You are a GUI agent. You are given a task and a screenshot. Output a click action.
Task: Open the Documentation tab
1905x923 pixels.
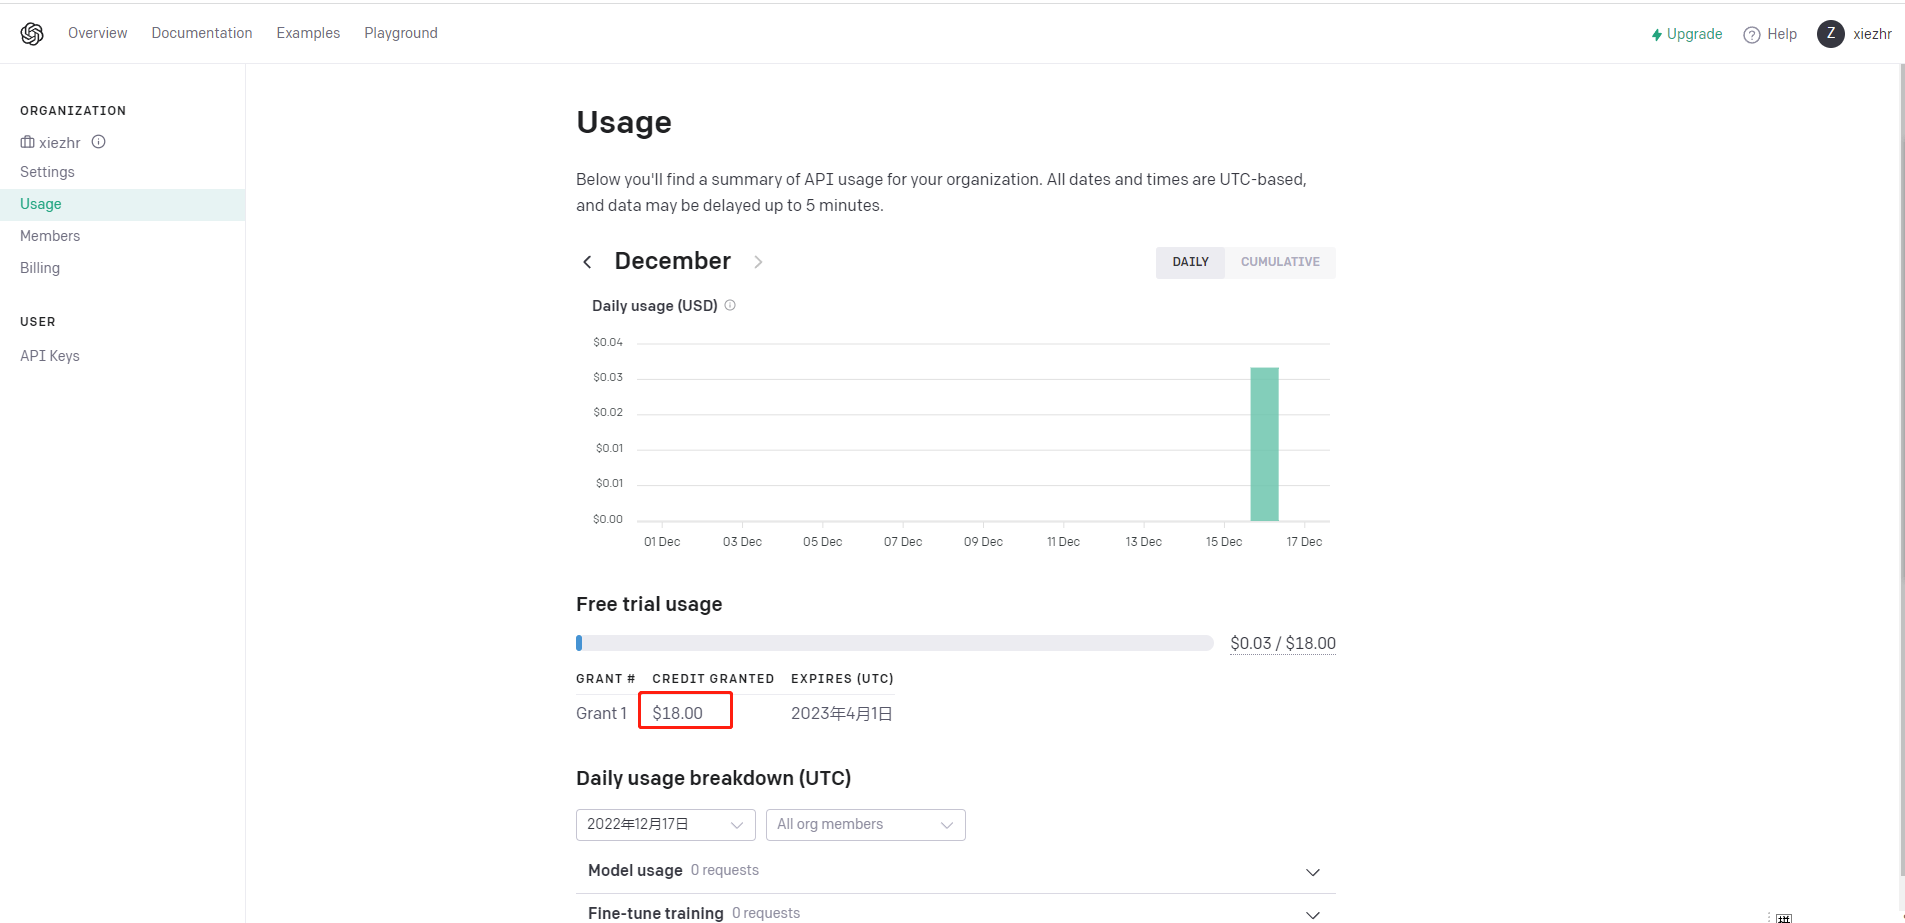(x=202, y=33)
